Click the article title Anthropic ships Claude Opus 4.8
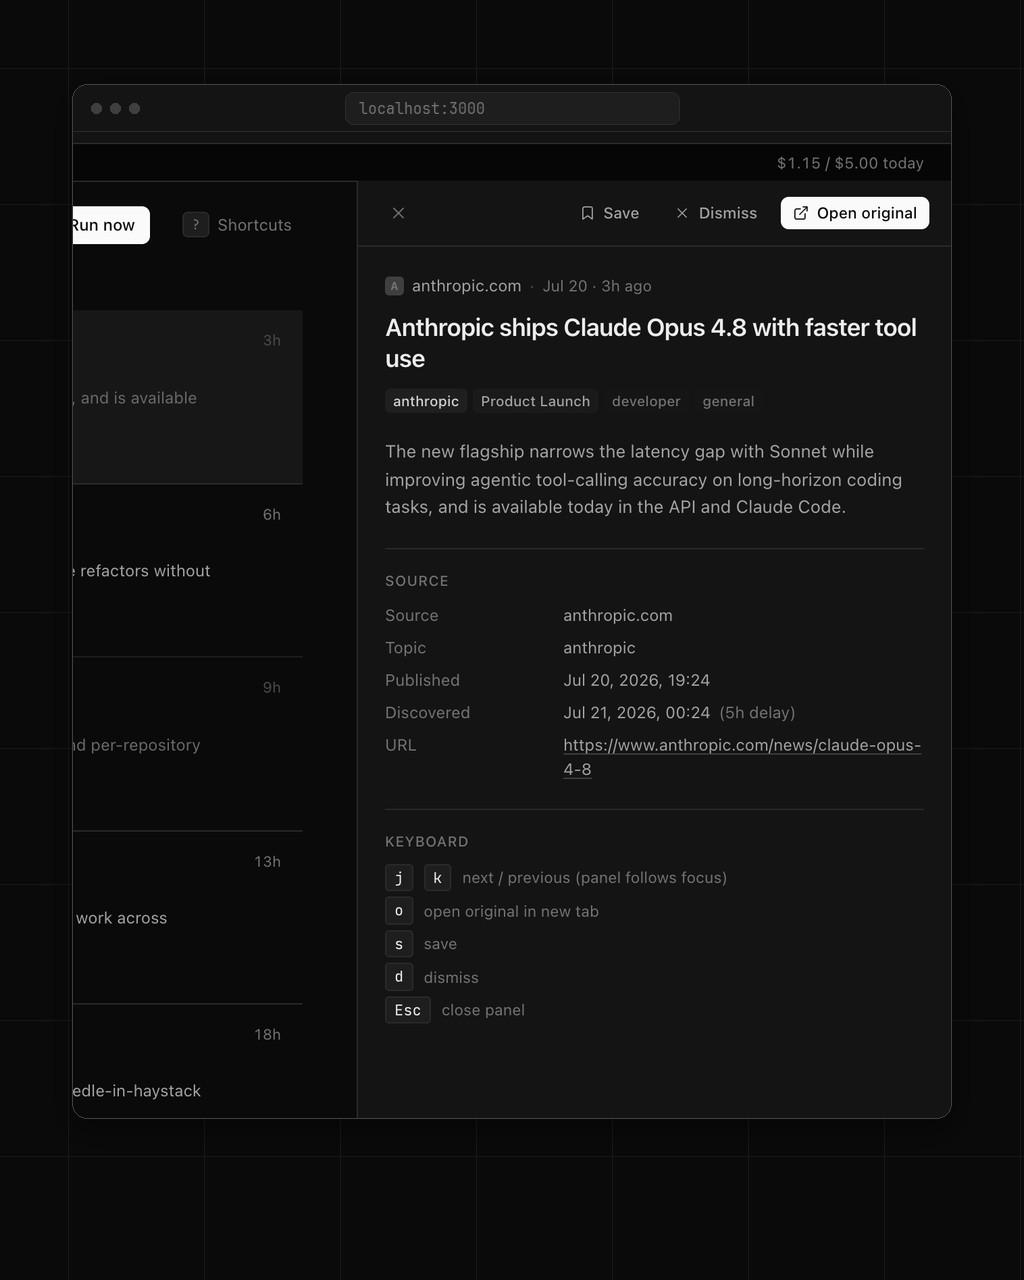This screenshot has width=1024, height=1280. click(651, 343)
